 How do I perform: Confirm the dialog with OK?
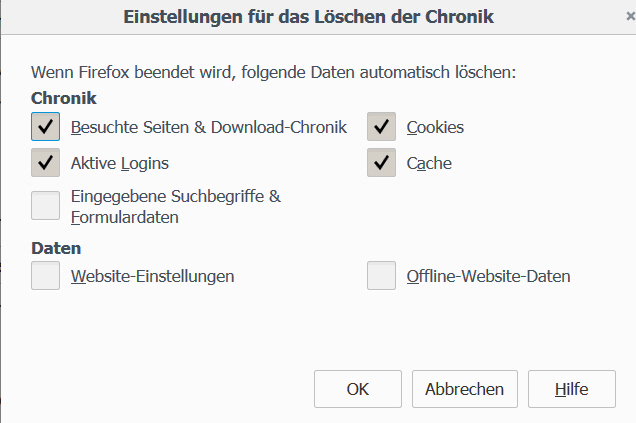(x=358, y=389)
